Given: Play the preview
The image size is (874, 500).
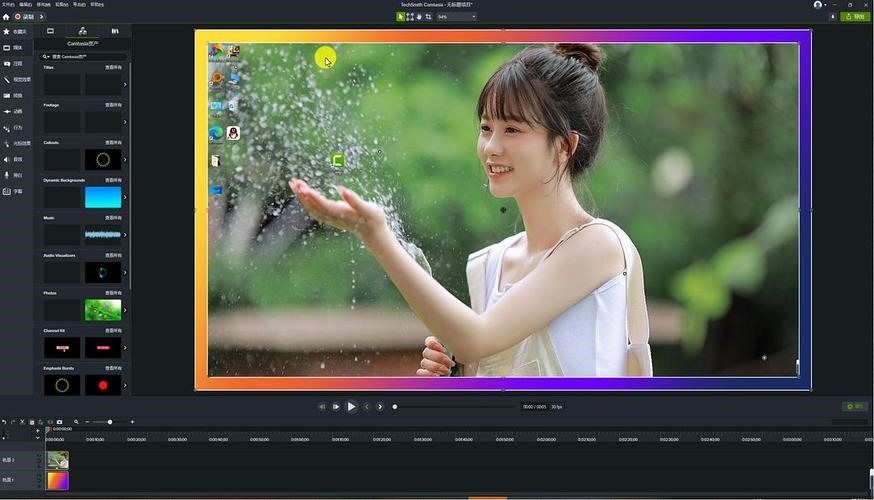Looking at the screenshot, I should (x=351, y=407).
